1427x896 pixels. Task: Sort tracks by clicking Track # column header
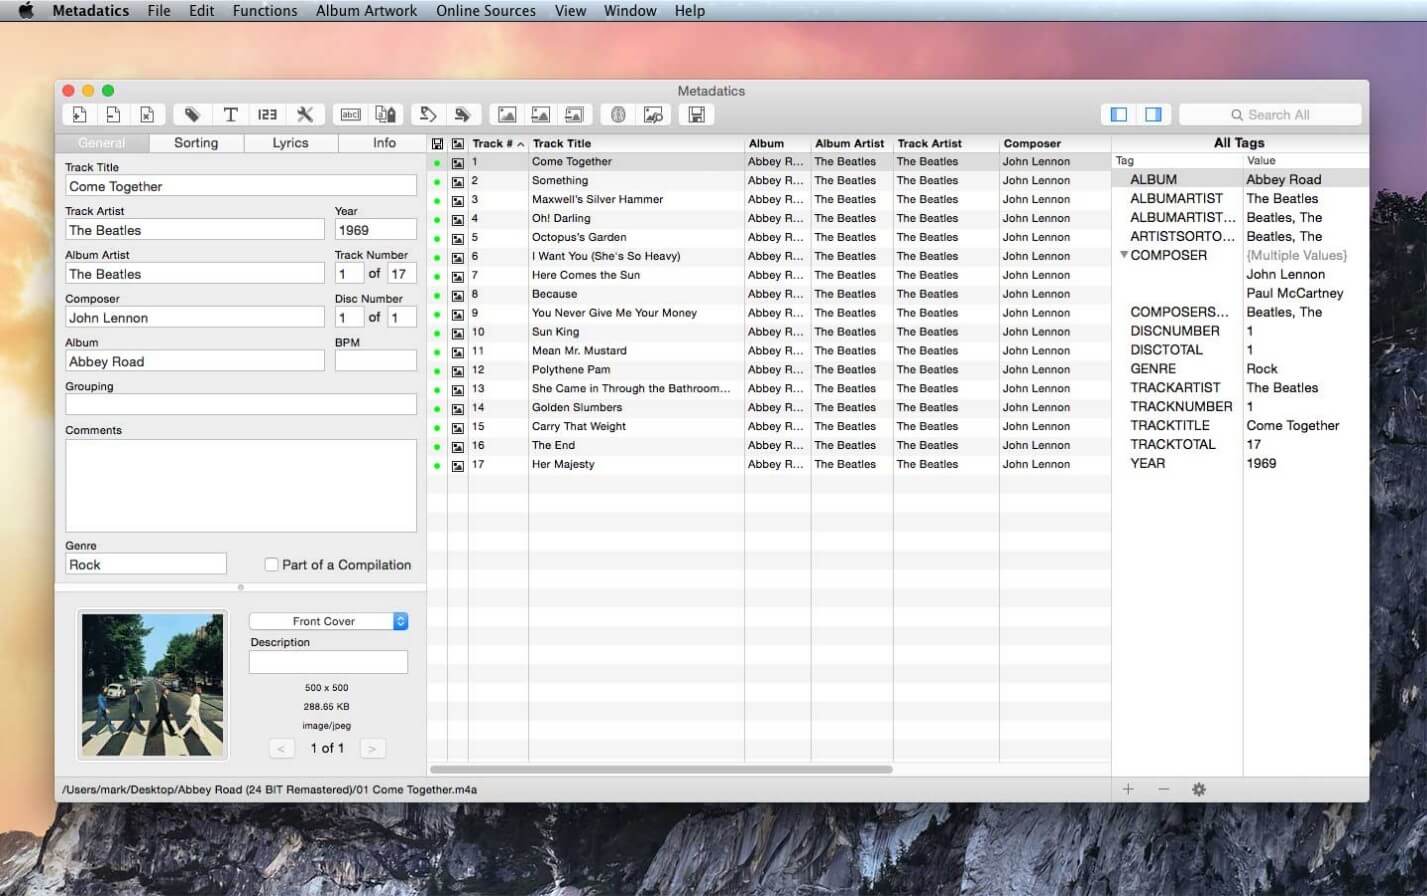click(x=497, y=143)
